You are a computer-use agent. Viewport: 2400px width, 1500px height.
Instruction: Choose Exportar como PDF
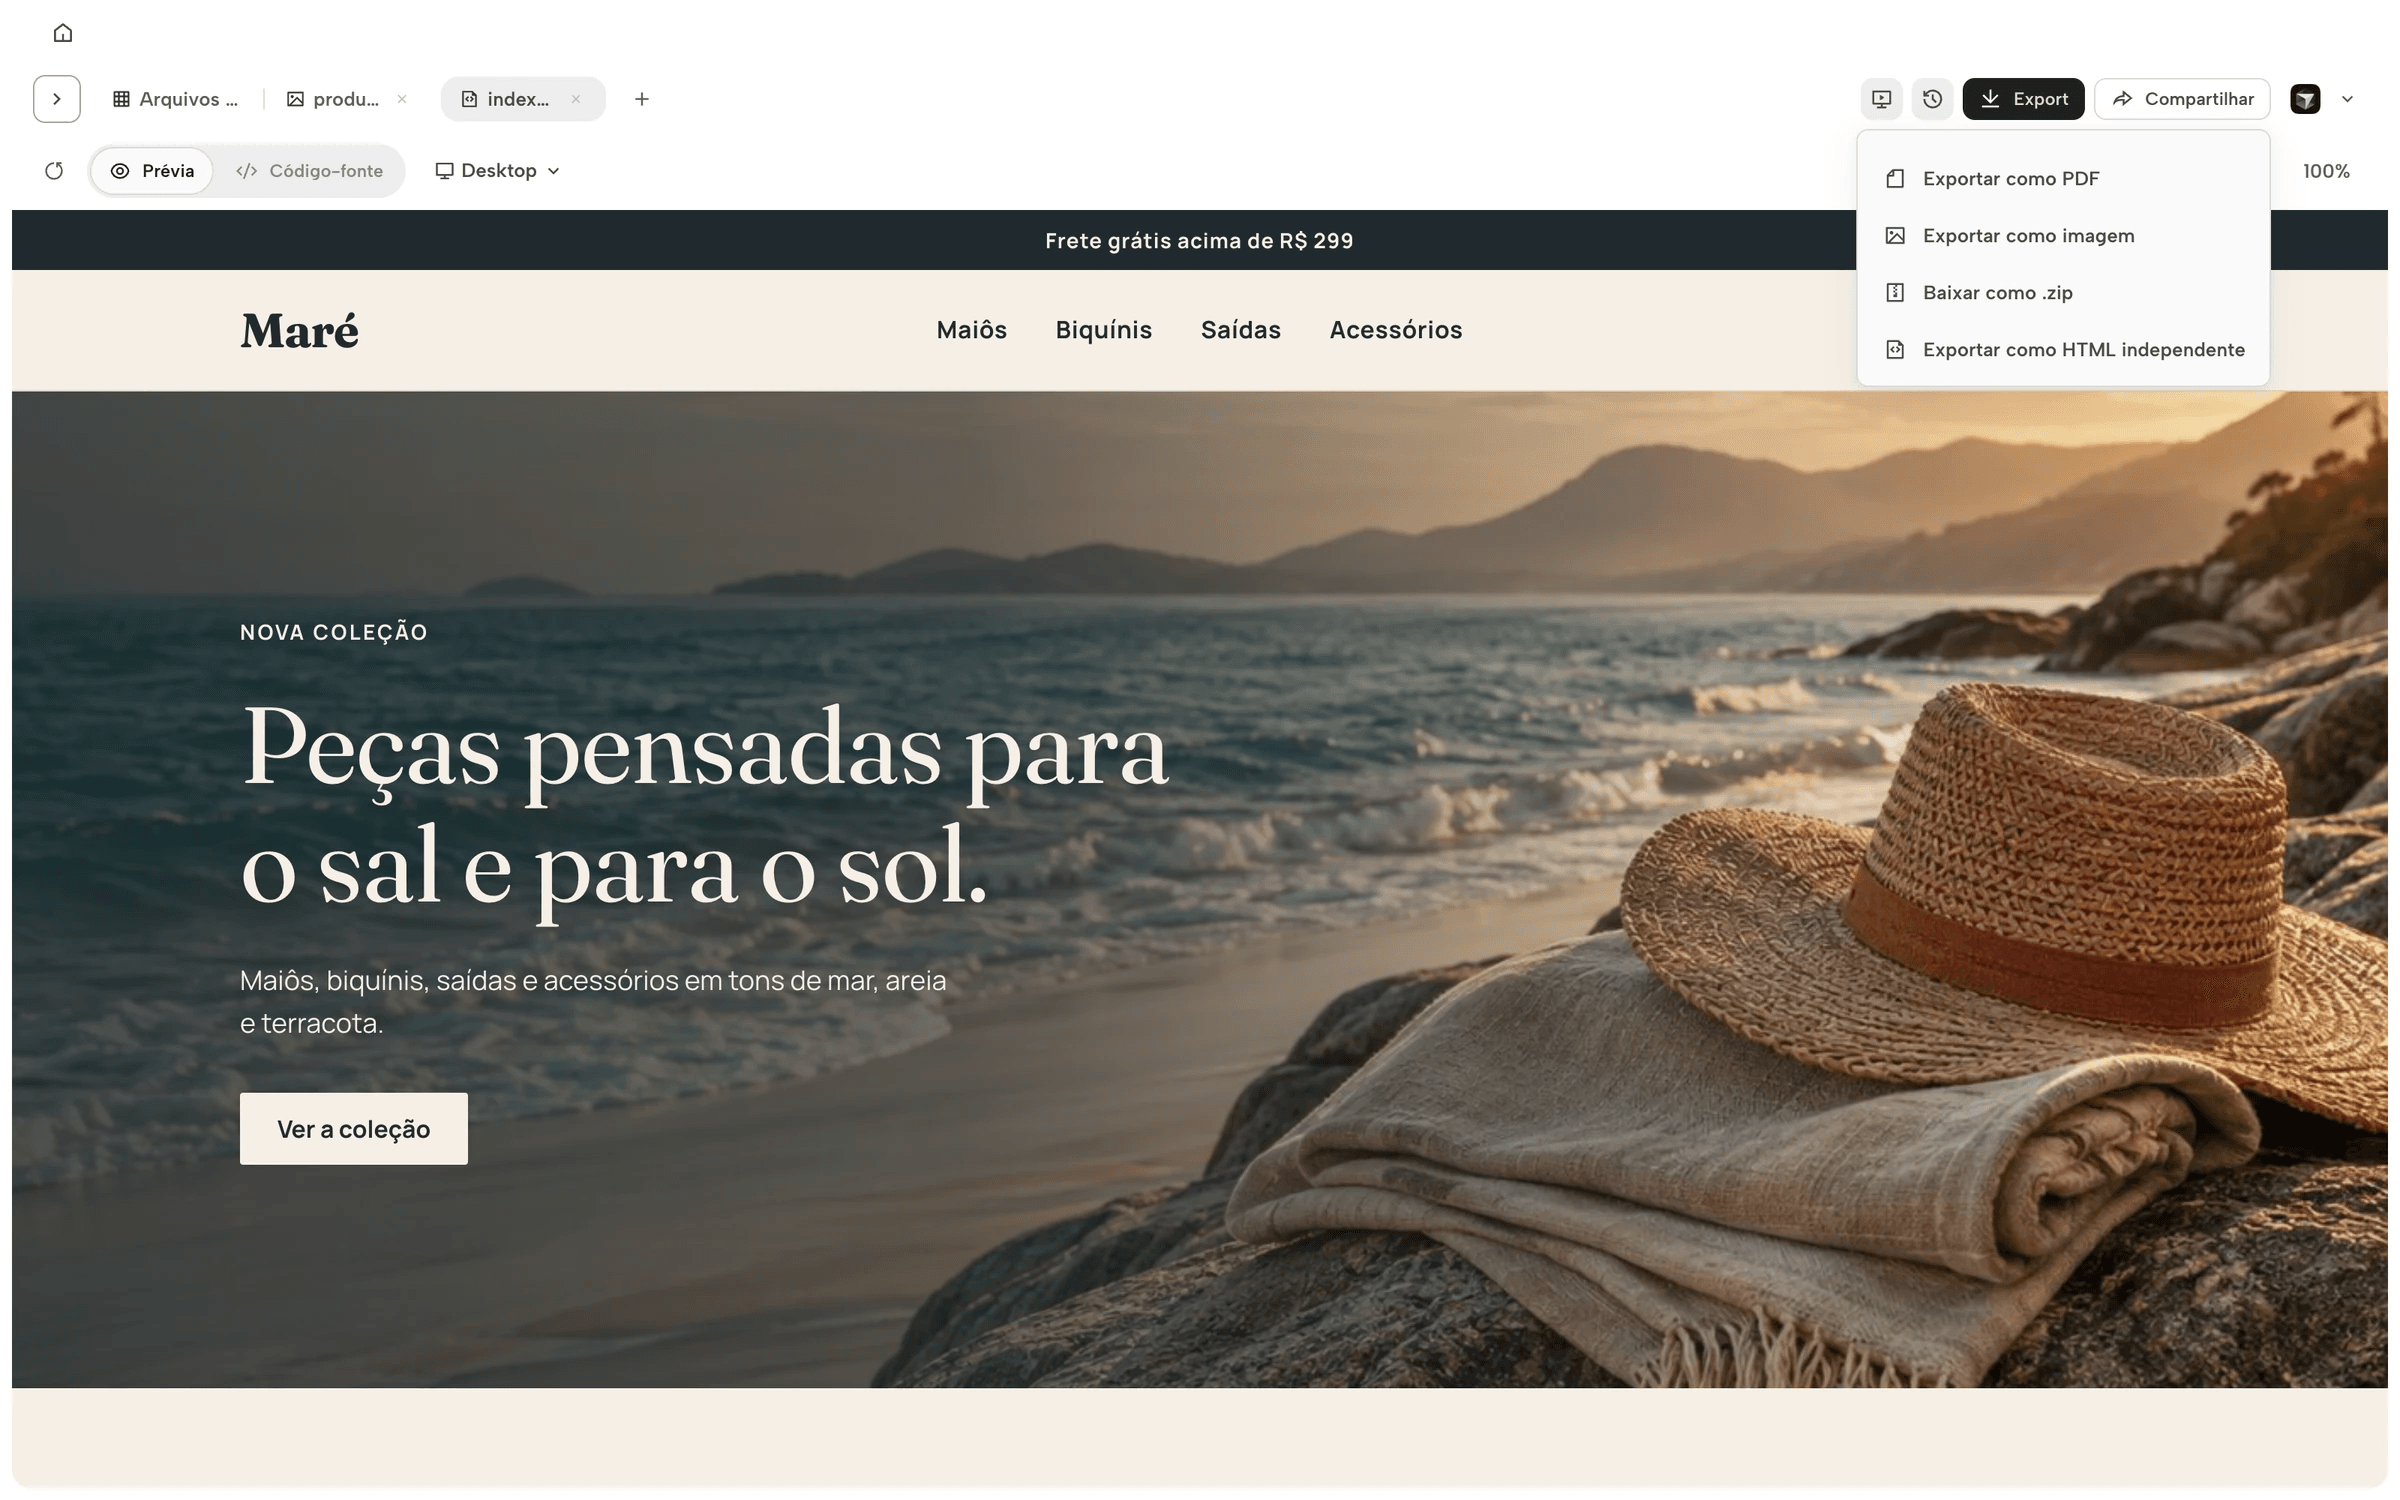click(2062, 179)
